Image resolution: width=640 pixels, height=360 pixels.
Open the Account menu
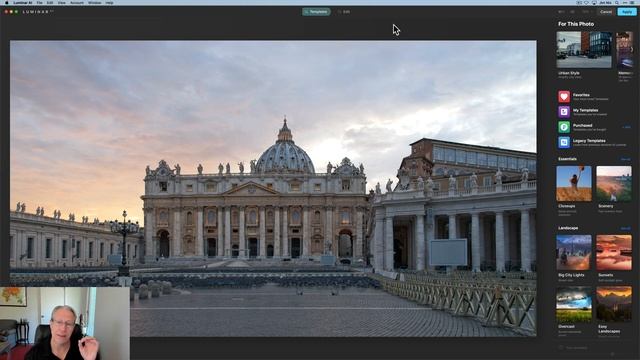pos(77,2)
